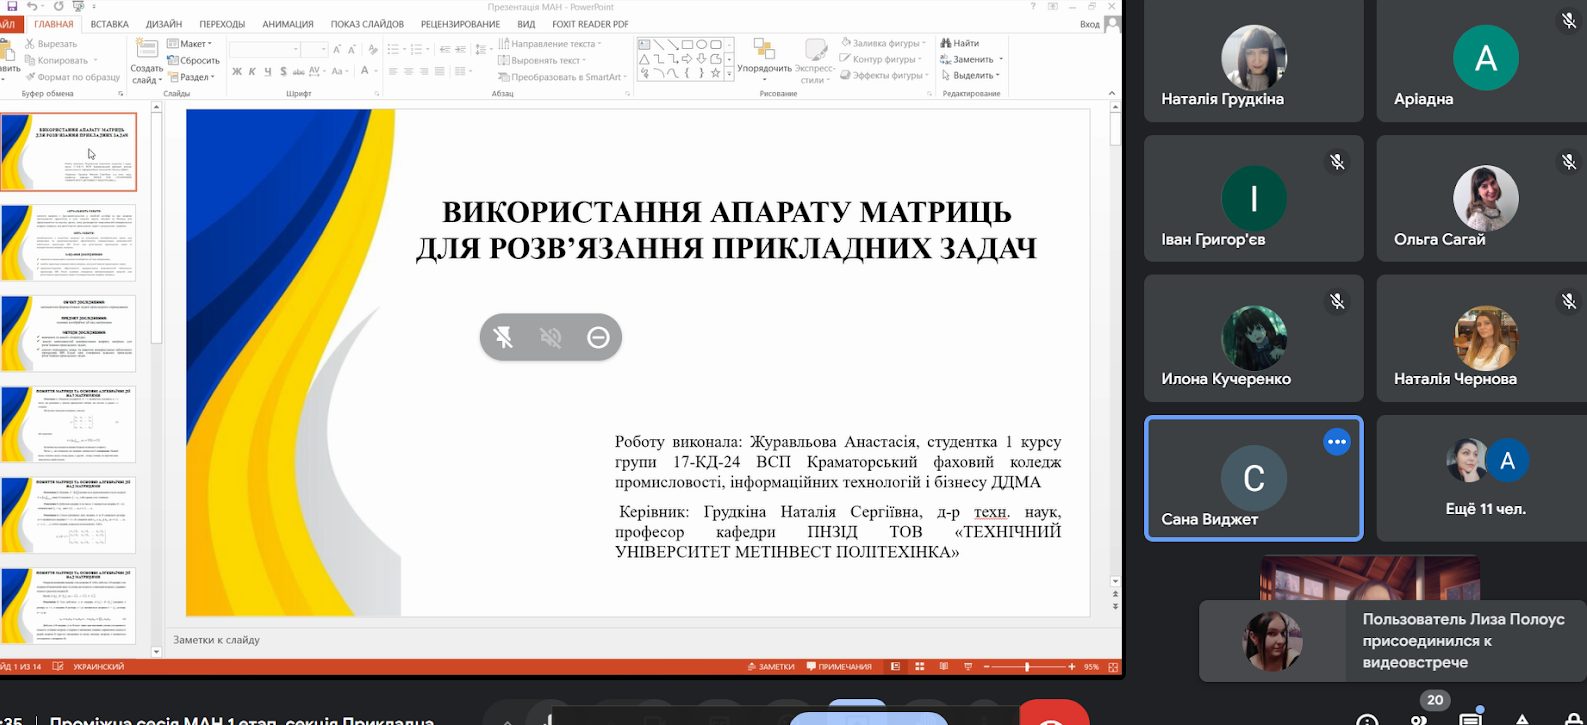The width and height of the screenshot is (1587, 725).
Task: Expand the shapes gallery with the More arrow
Action: click(729, 74)
